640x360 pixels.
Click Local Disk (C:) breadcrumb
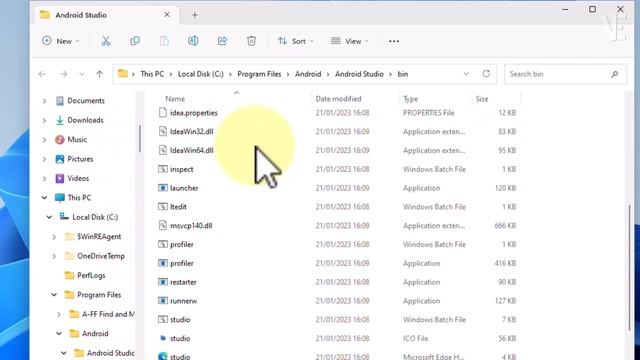pyautogui.click(x=200, y=74)
